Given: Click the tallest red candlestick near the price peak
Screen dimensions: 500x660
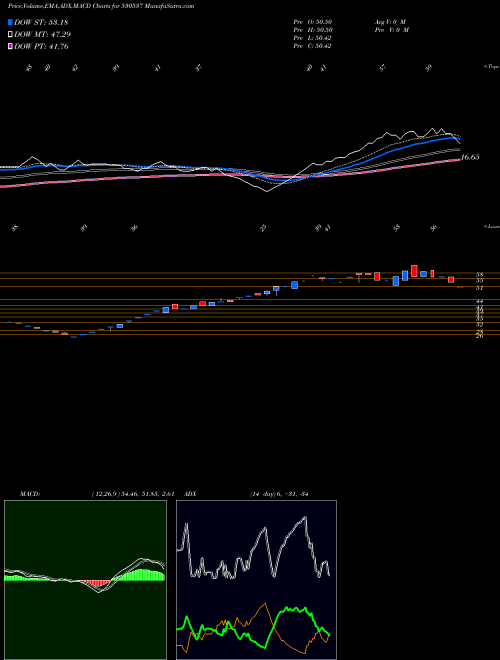Looking at the screenshot, I should [x=414, y=271].
